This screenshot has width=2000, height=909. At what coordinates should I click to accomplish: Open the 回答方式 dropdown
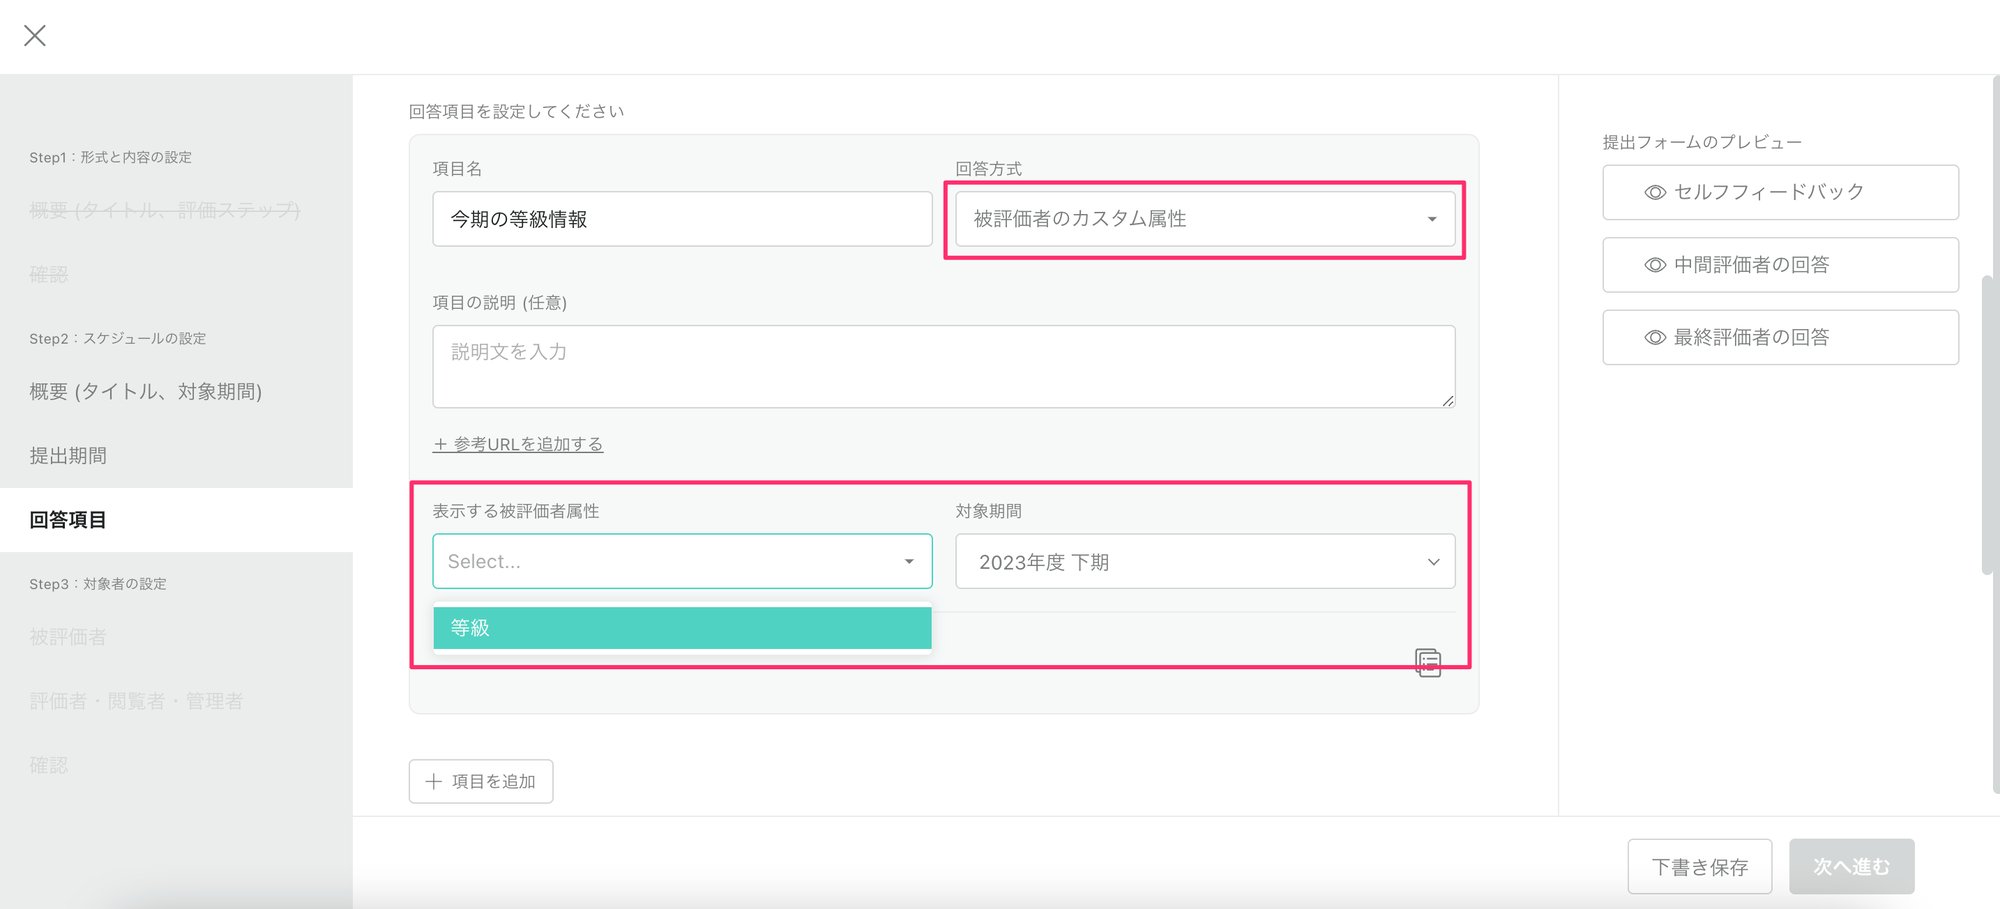coord(1204,219)
